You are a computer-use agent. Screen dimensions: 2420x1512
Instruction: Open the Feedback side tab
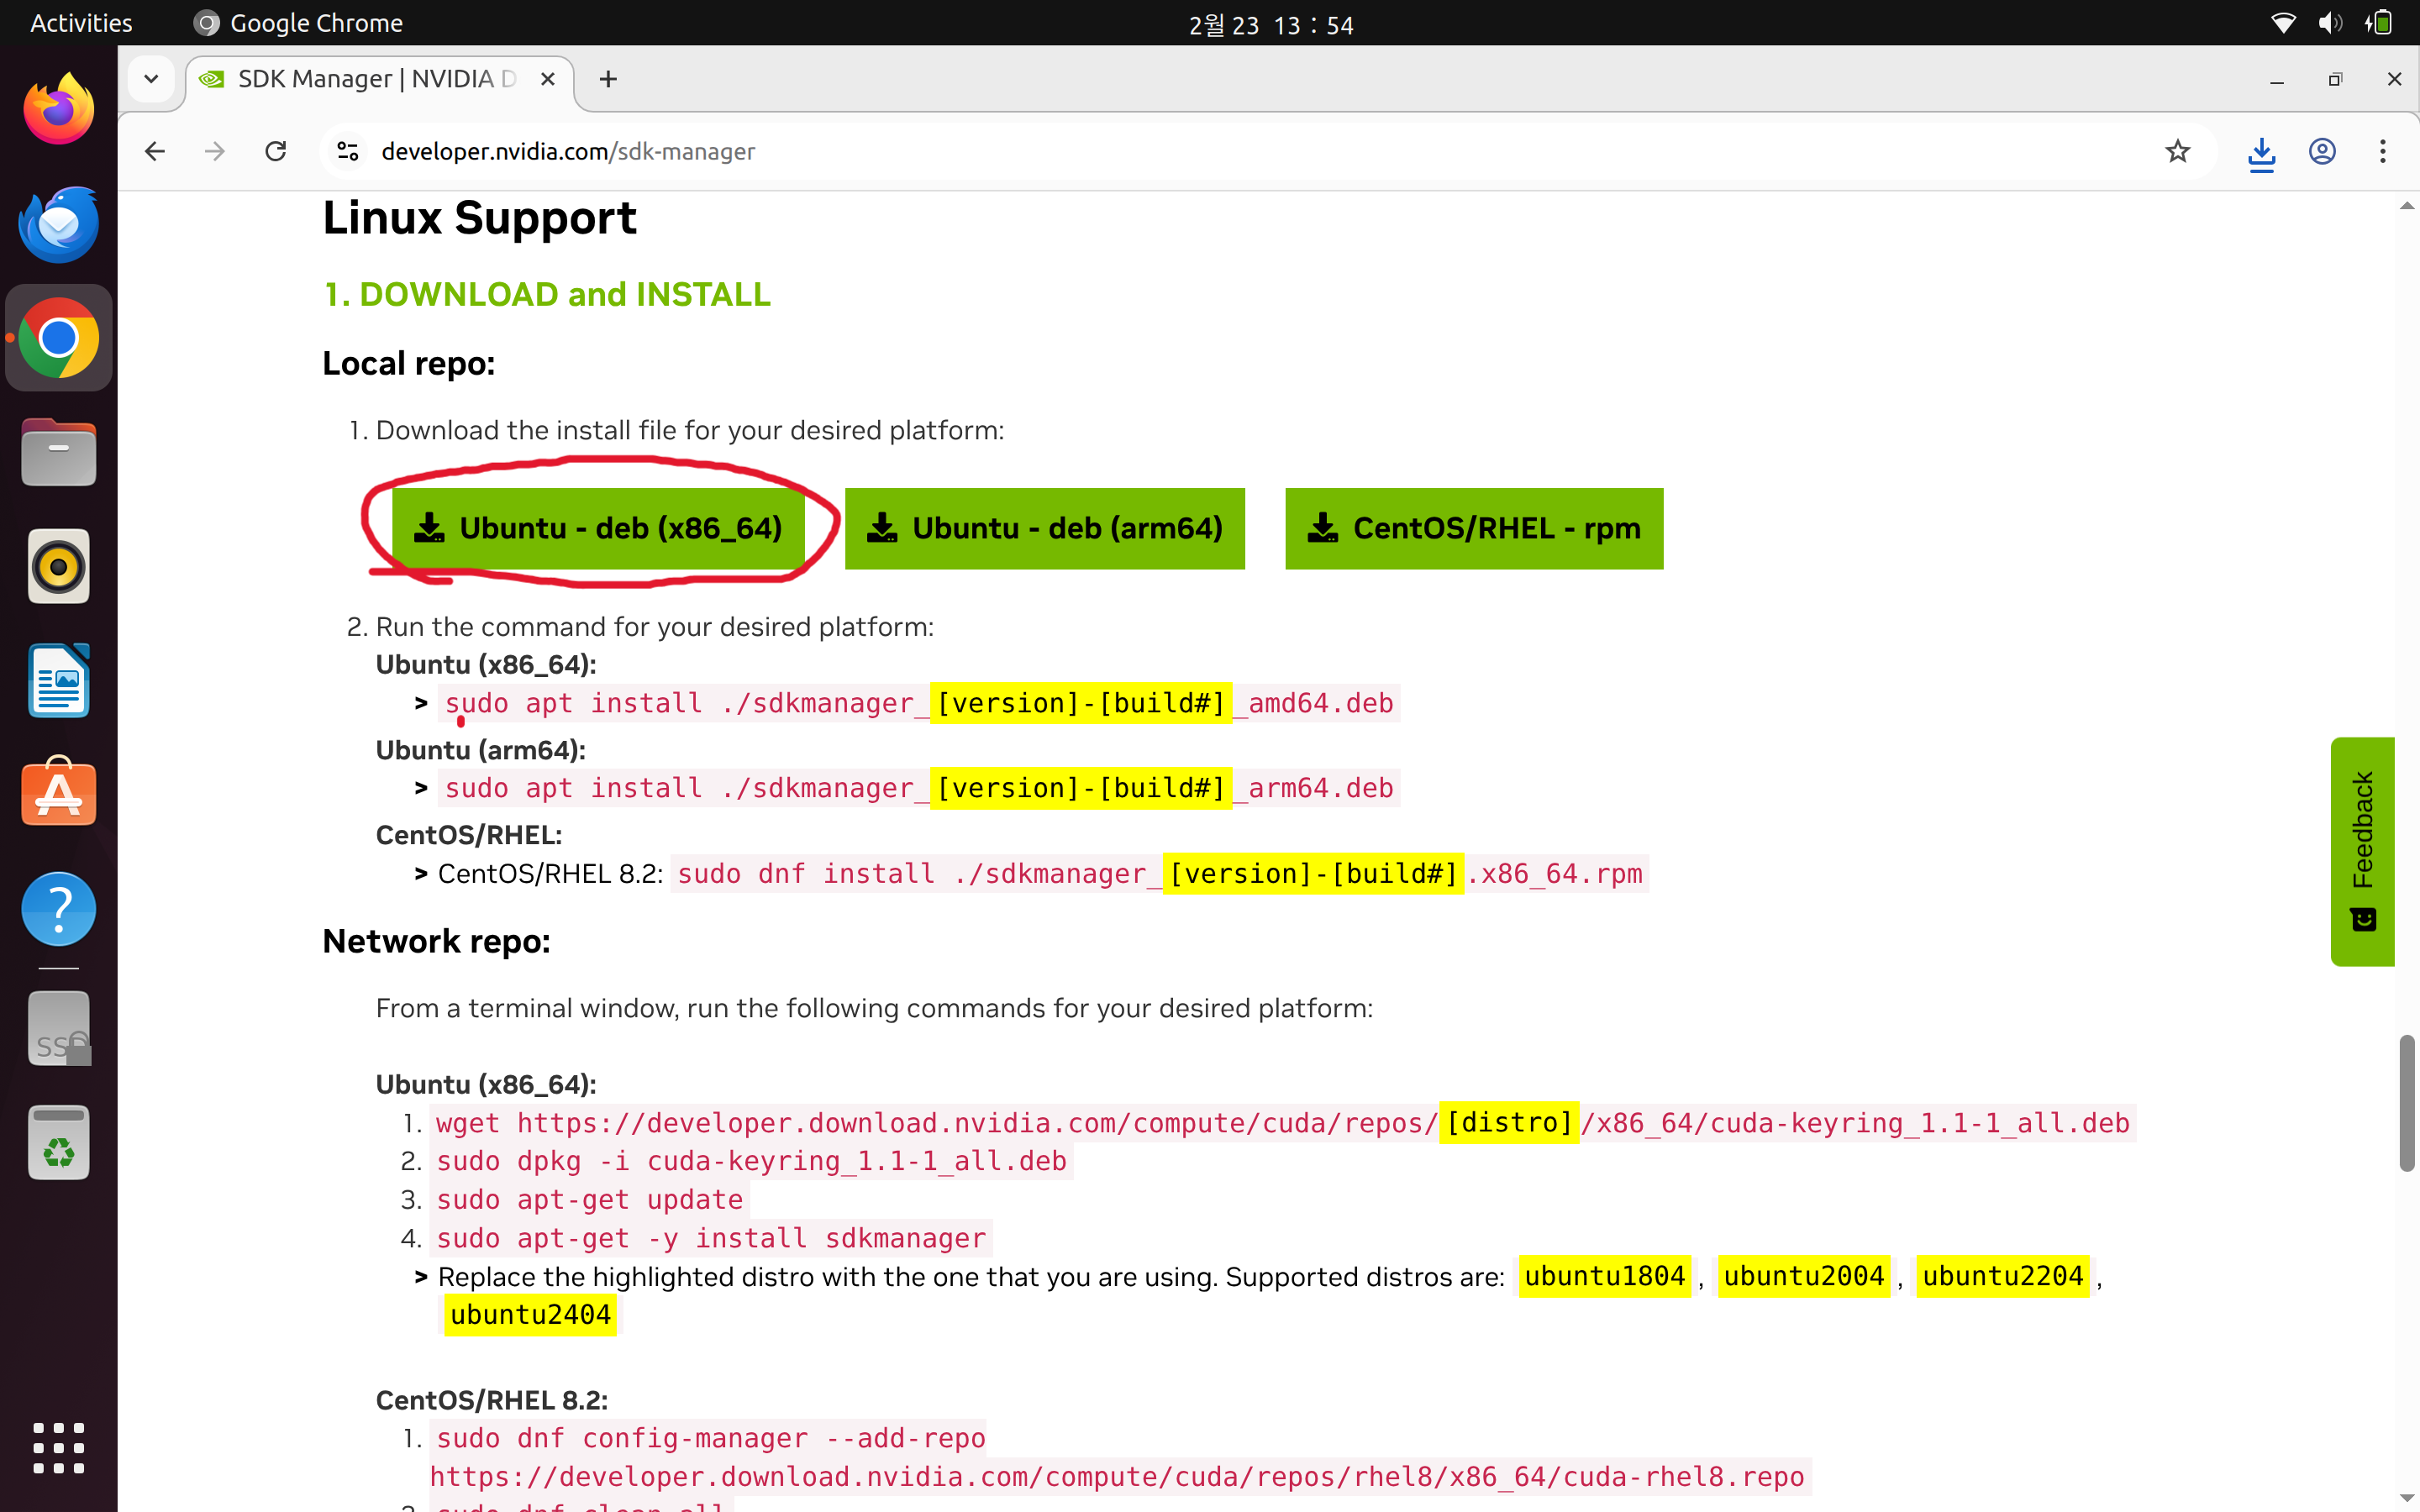point(2362,851)
